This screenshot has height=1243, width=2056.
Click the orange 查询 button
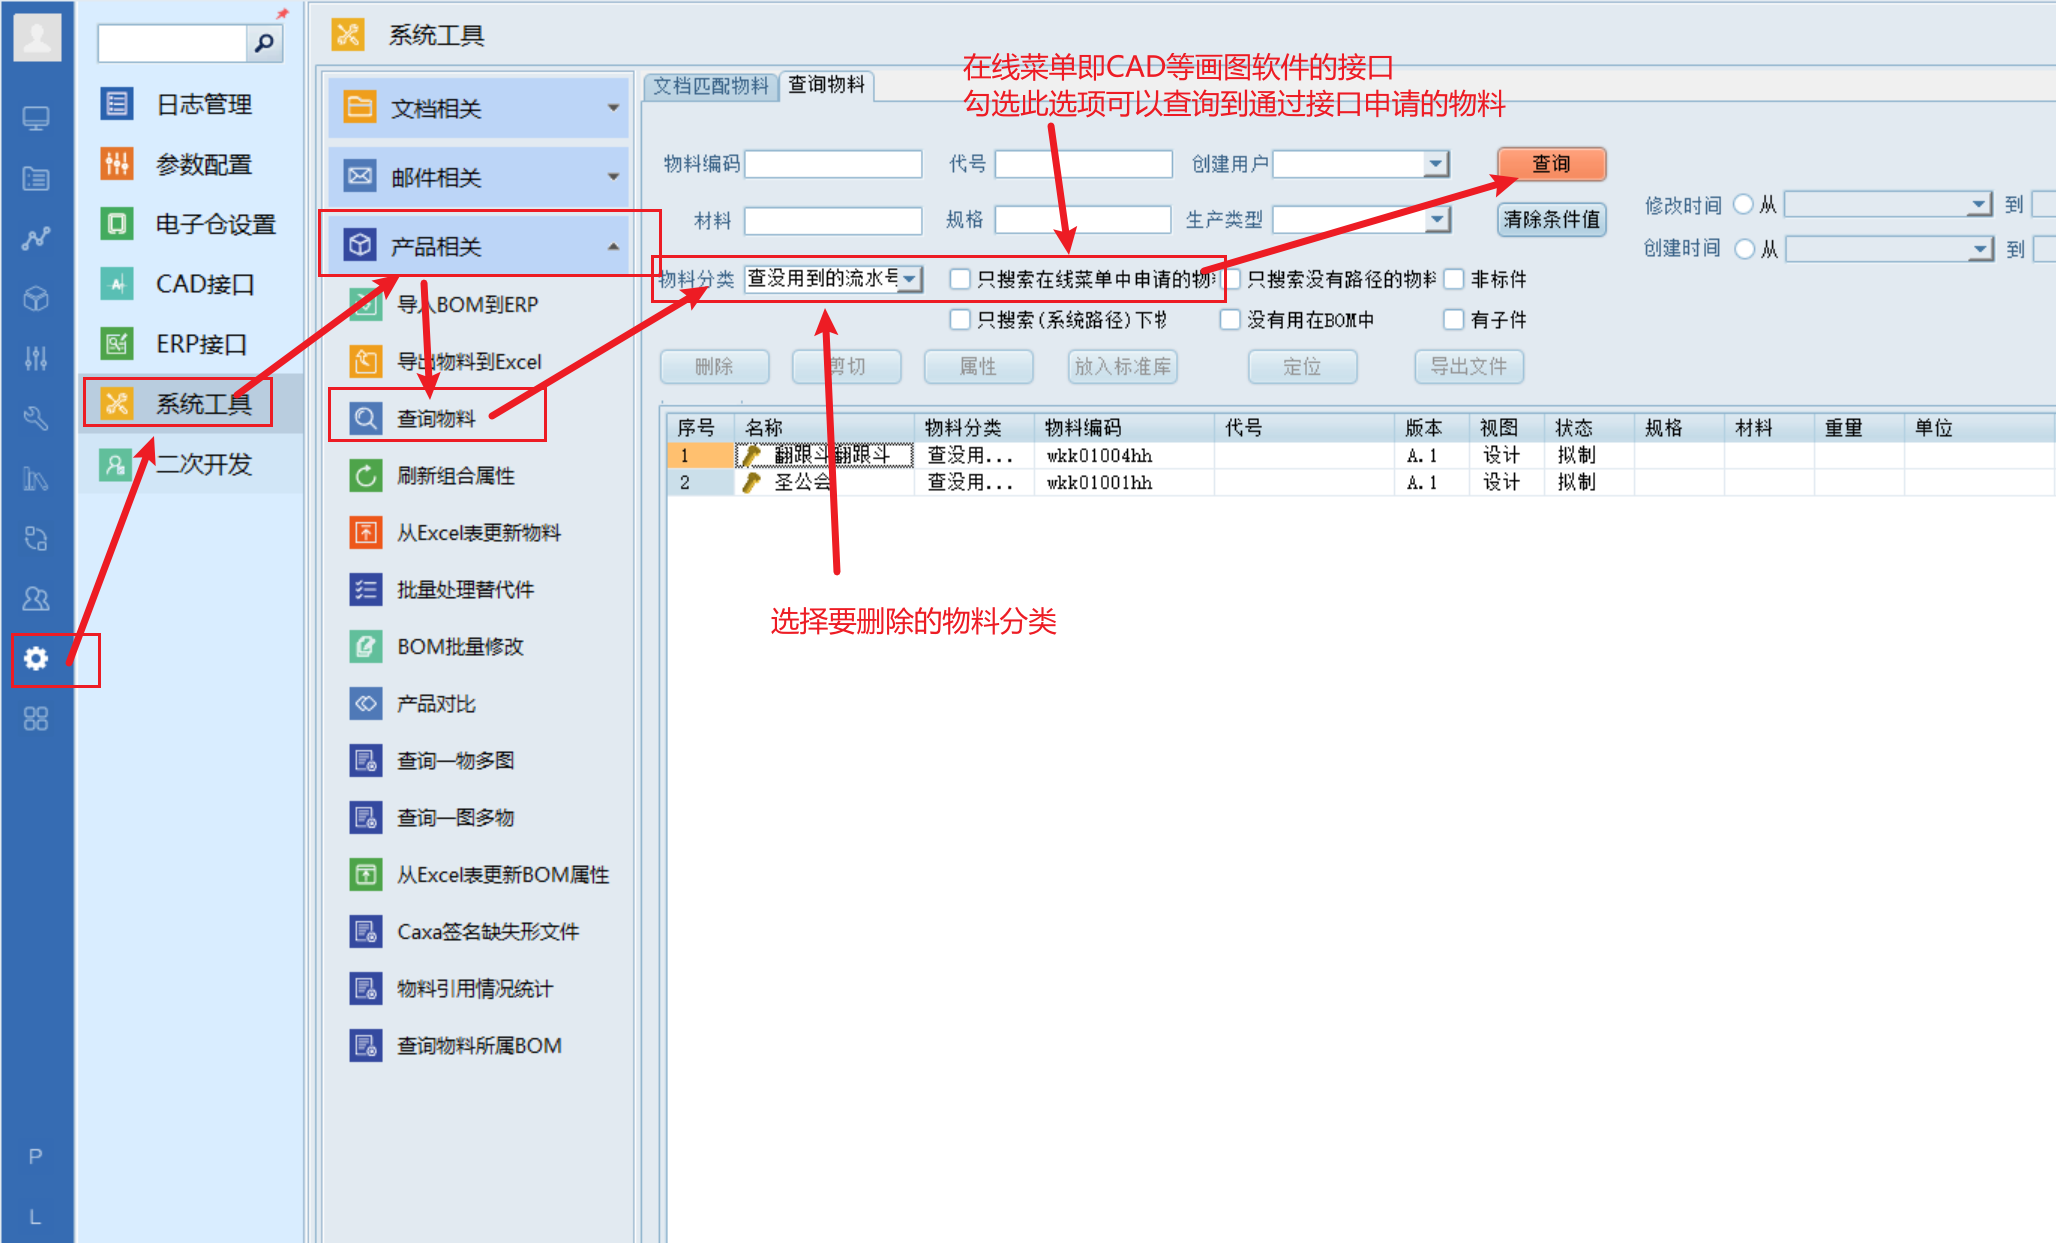tap(1551, 163)
